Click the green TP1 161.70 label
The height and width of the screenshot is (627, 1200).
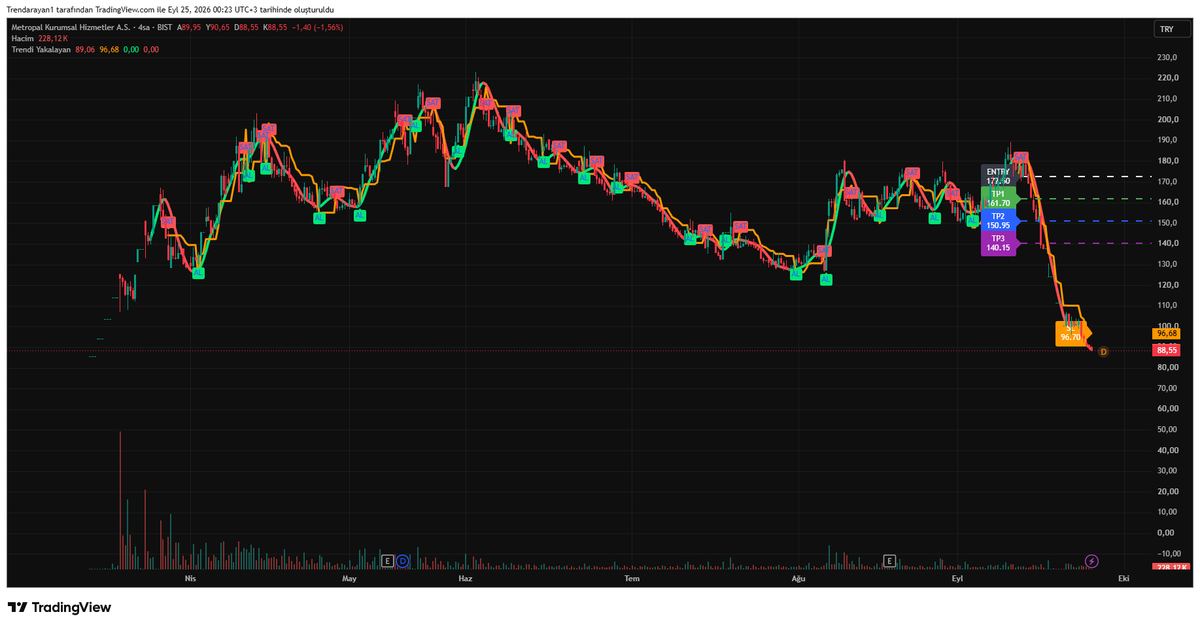(x=998, y=198)
